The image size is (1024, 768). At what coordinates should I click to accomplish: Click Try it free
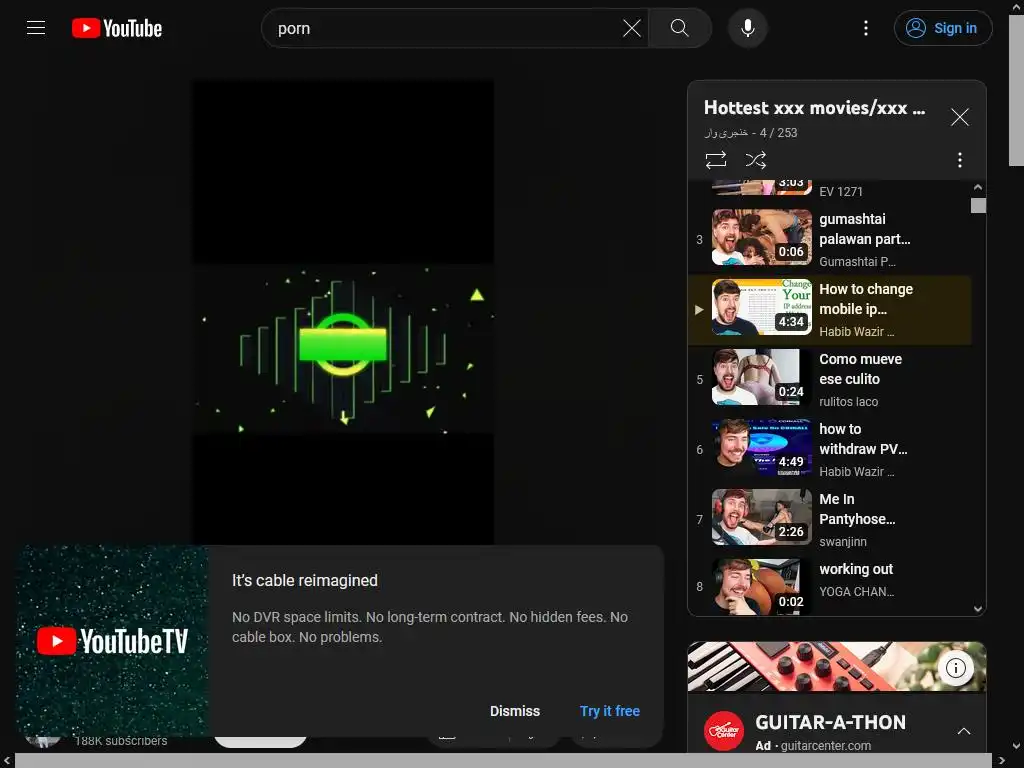(609, 711)
